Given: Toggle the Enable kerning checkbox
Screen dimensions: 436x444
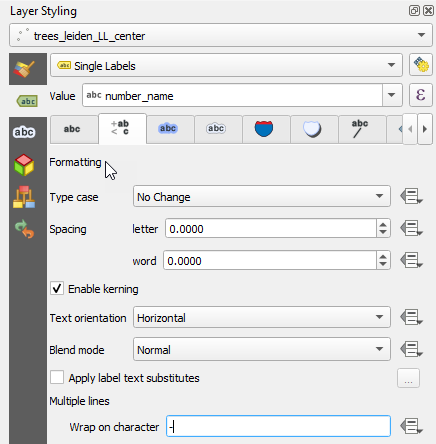Looking at the screenshot, I should point(57,288).
